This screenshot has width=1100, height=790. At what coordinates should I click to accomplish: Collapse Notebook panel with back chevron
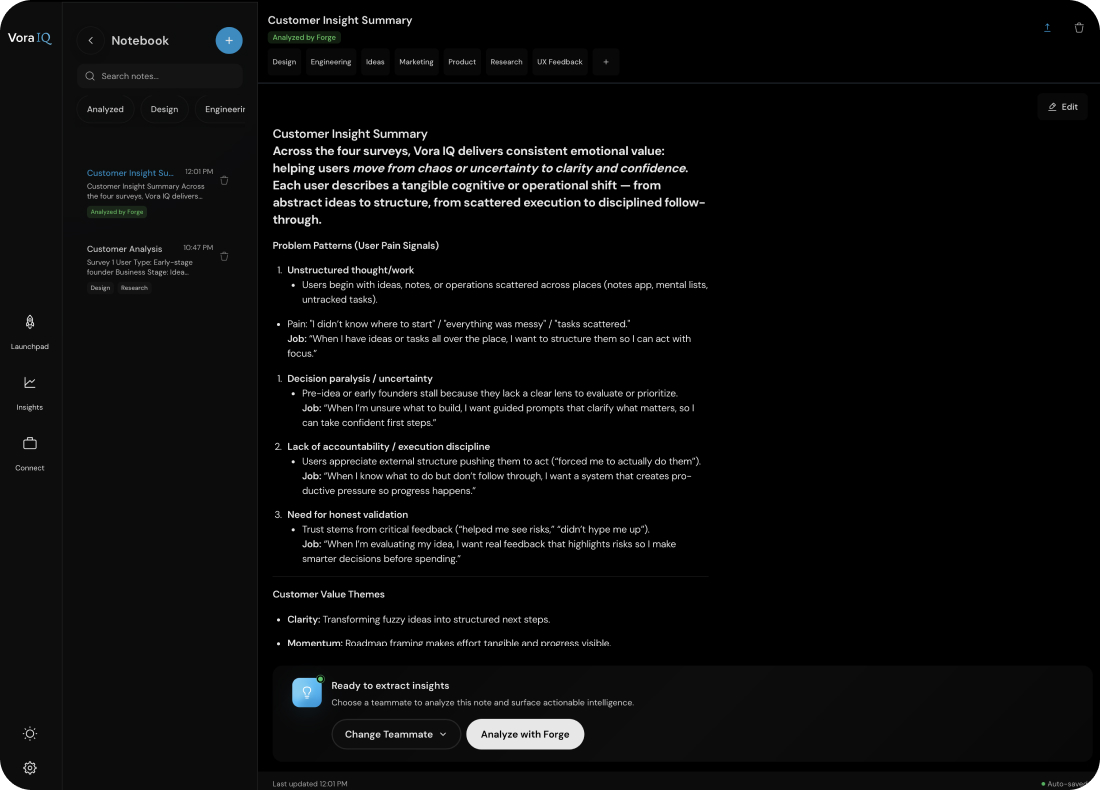coord(91,41)
